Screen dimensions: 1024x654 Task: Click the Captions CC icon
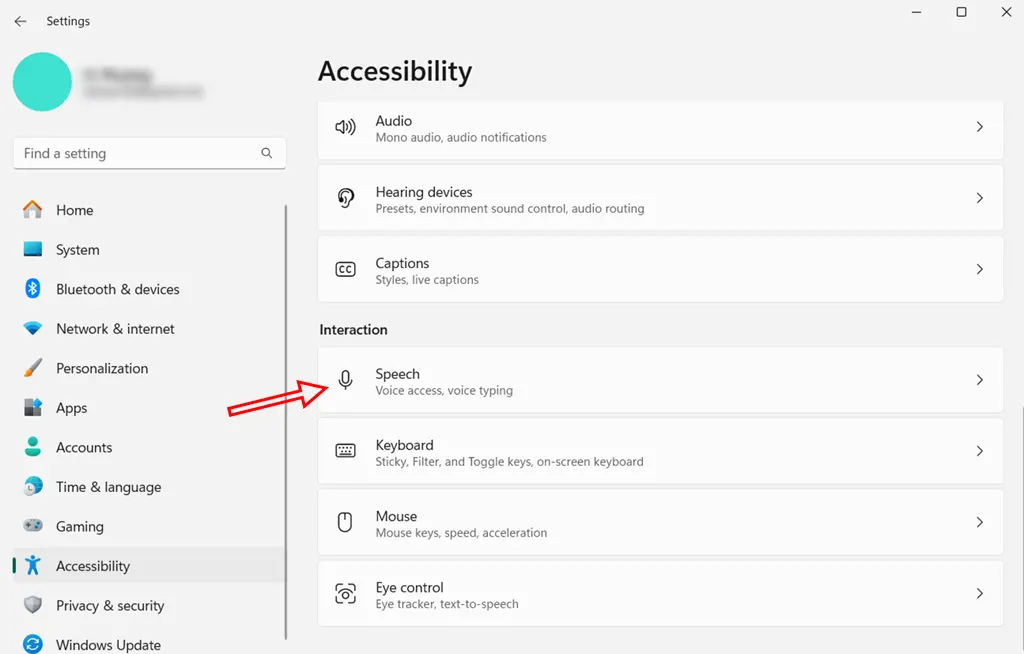pyautogui.click(x=345, y=270)
